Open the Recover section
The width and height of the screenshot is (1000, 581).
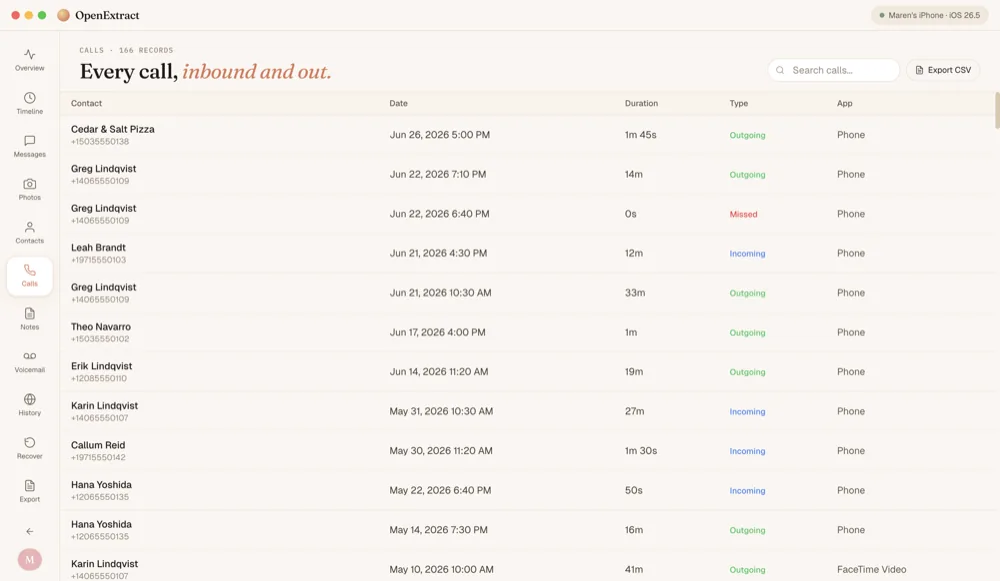pyautogui.click(x=29, y=448)
